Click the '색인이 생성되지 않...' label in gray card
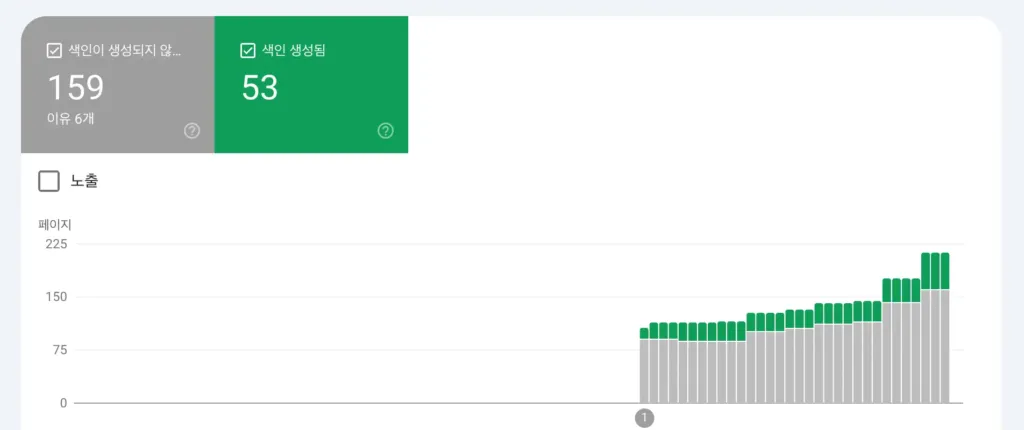 [125, 51]
